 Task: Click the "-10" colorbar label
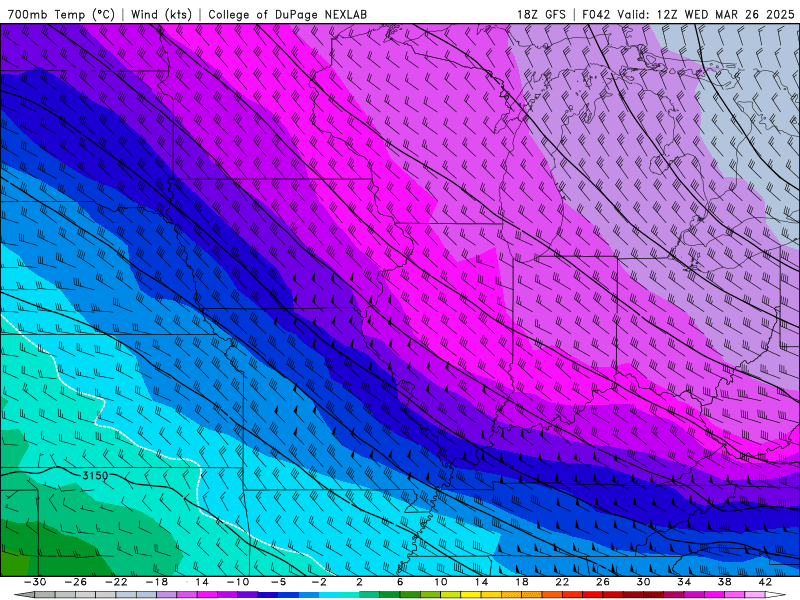pyautogui.click(x=238, y=582)
